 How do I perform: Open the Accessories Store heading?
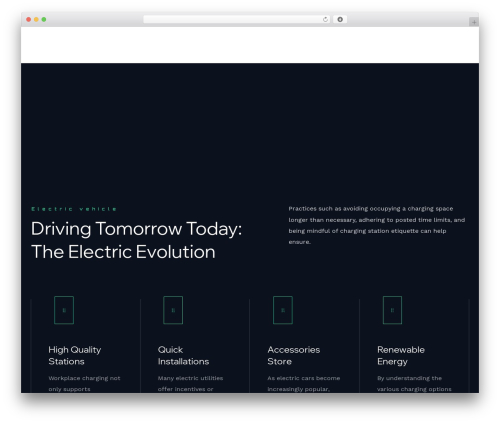coord(294,355)
